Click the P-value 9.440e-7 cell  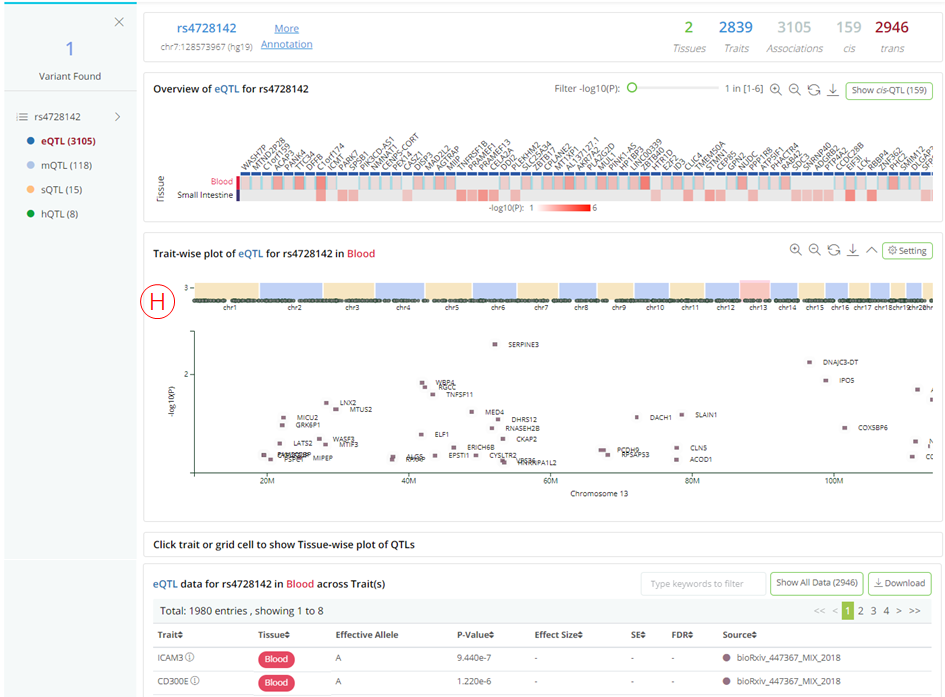[x=474, y=658]
